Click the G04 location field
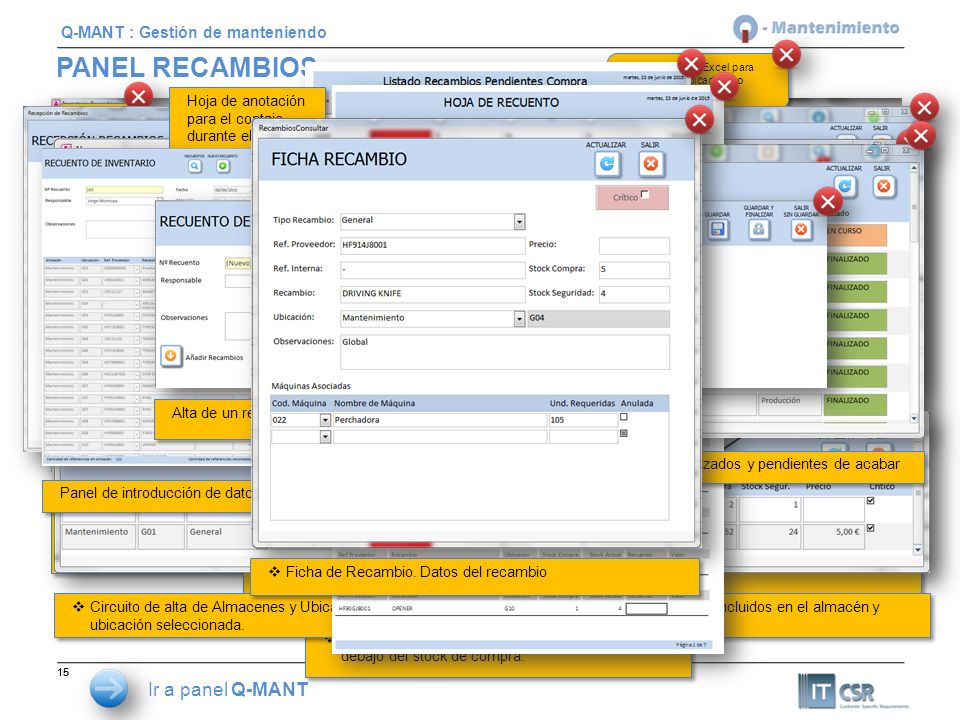The image size is (960, 720). click(x=598, y=318)
